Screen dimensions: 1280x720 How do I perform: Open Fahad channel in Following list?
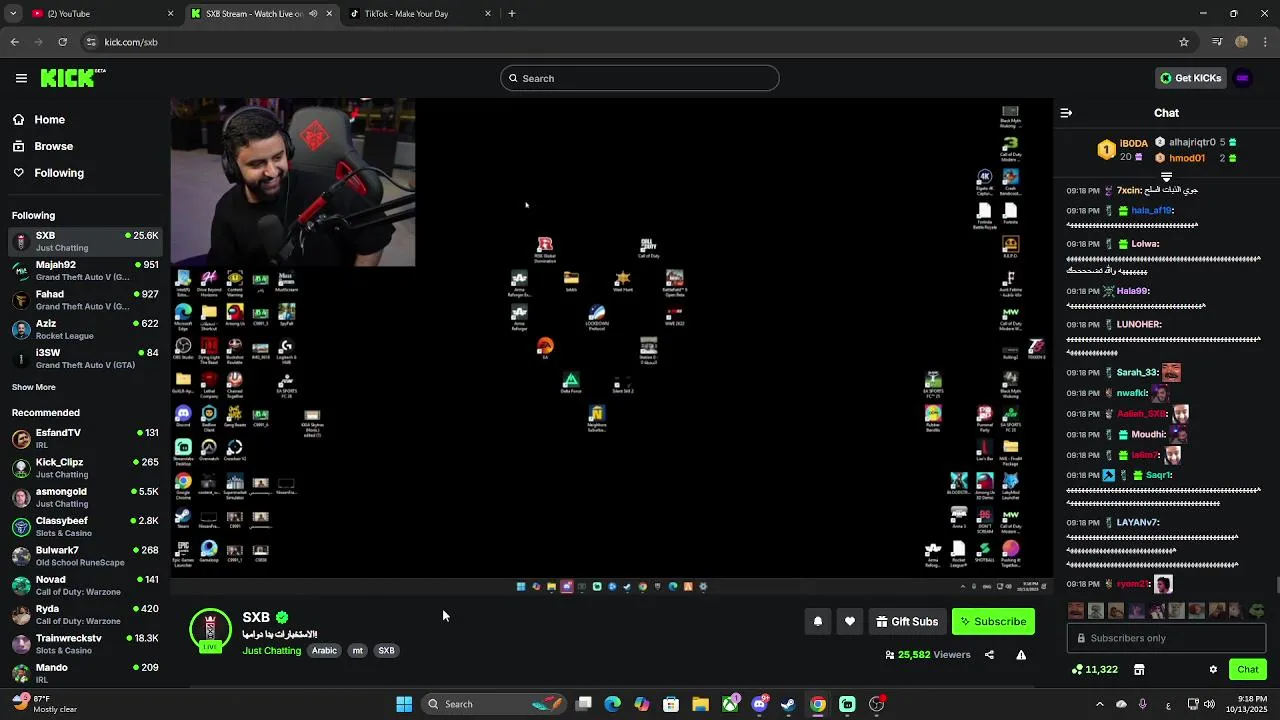click(x=85, y=300)
